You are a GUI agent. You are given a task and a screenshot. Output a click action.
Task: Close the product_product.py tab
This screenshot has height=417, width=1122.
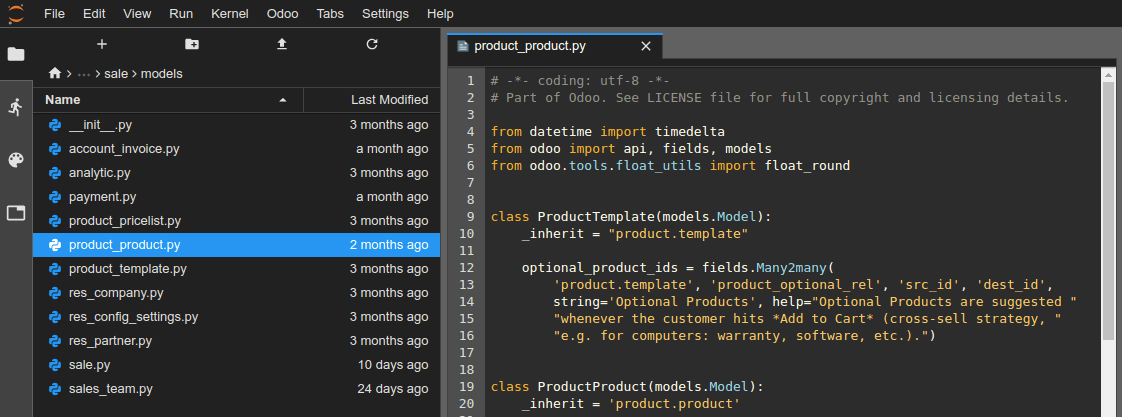[x=645, y=46]
